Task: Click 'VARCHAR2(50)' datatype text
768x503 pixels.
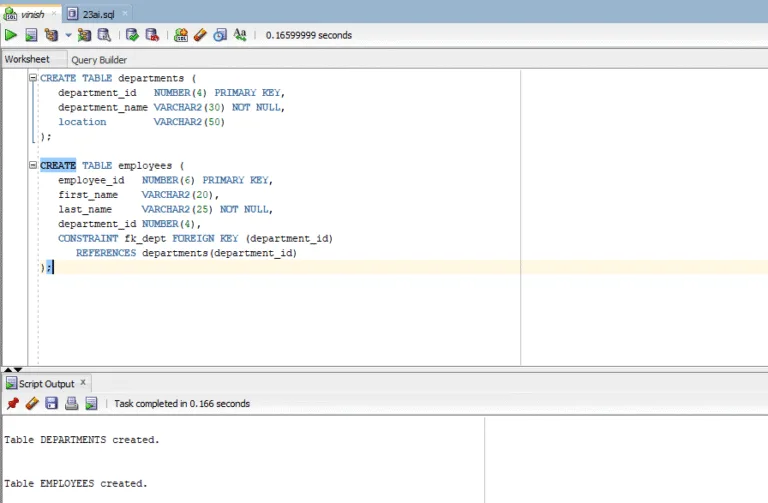Action: coord(189,122)
